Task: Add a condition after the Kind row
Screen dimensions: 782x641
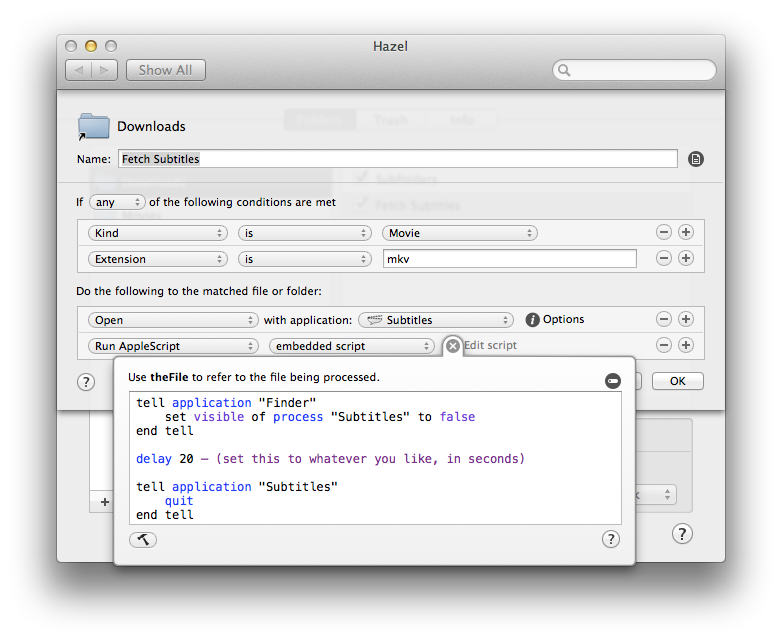Action: click(686, 232)
